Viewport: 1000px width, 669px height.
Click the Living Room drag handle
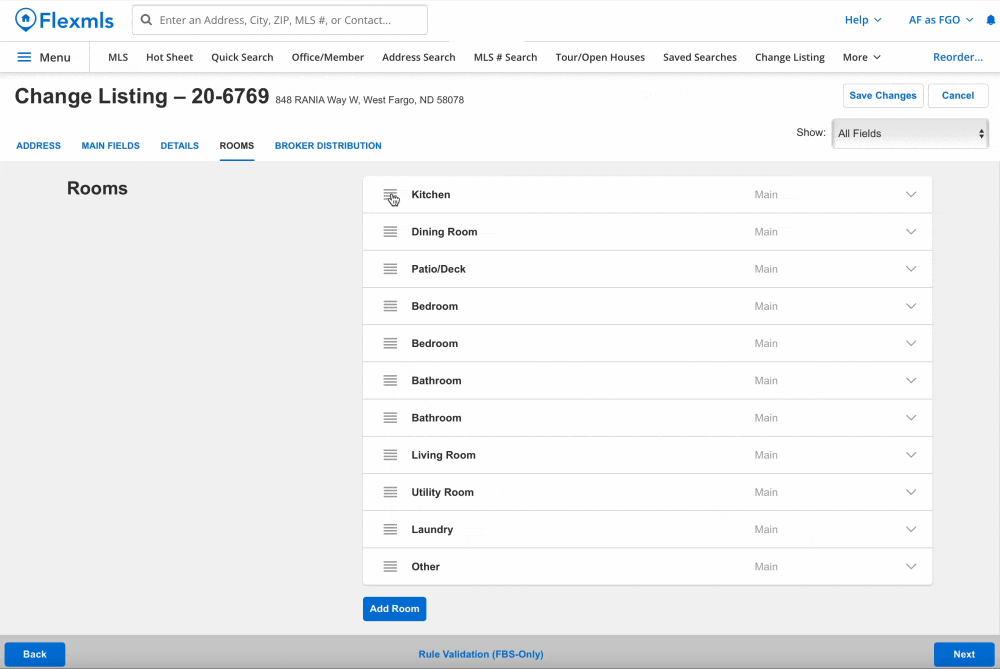click(390, 455)
